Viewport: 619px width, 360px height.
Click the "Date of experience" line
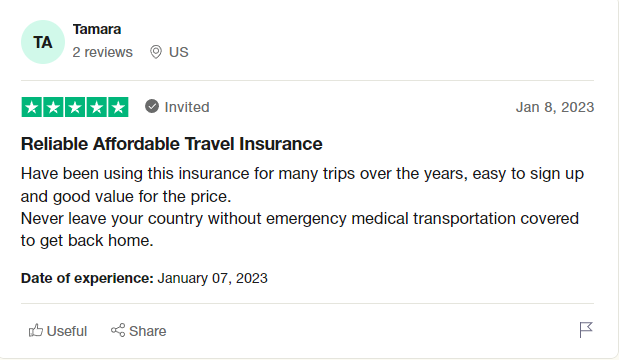tap(144, 278)
